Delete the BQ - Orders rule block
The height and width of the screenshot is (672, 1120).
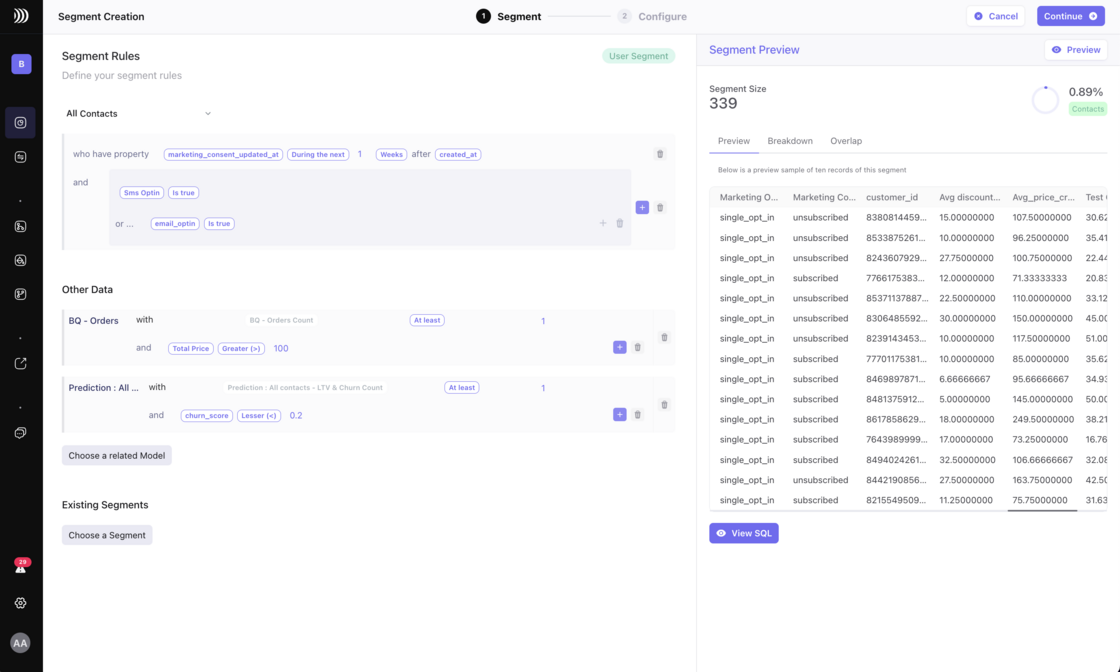tap(664, 337)
